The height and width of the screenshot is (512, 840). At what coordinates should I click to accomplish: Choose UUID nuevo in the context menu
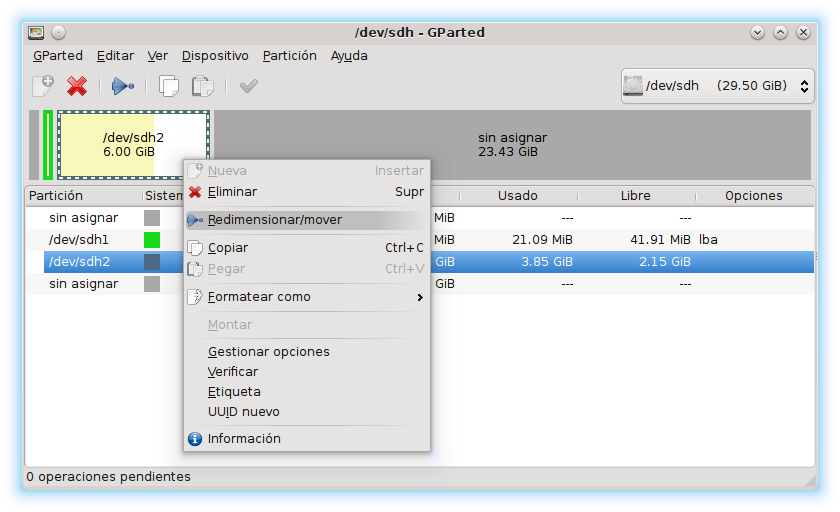coord(306,412)
